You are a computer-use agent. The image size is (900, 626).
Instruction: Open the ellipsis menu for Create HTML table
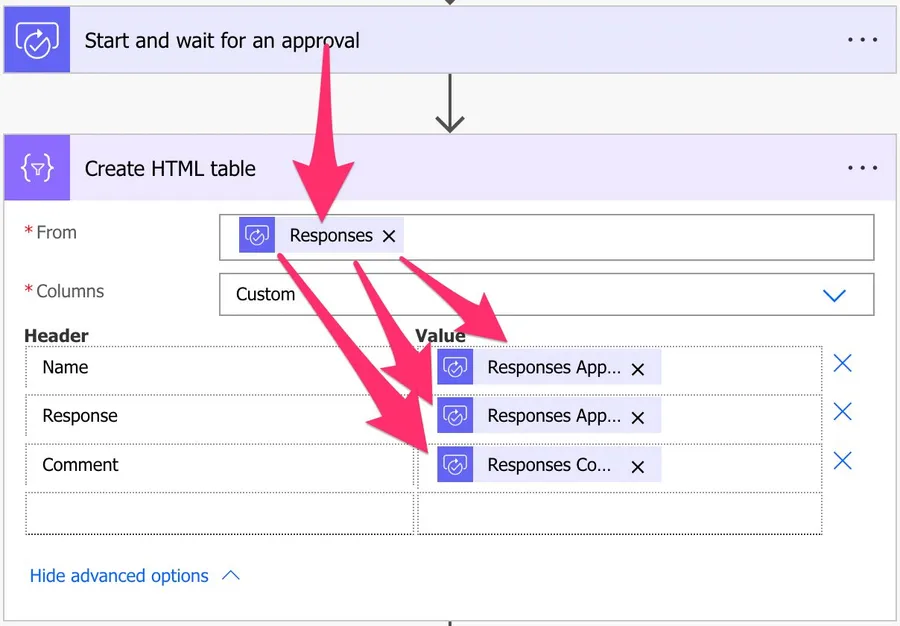(862, 168)
